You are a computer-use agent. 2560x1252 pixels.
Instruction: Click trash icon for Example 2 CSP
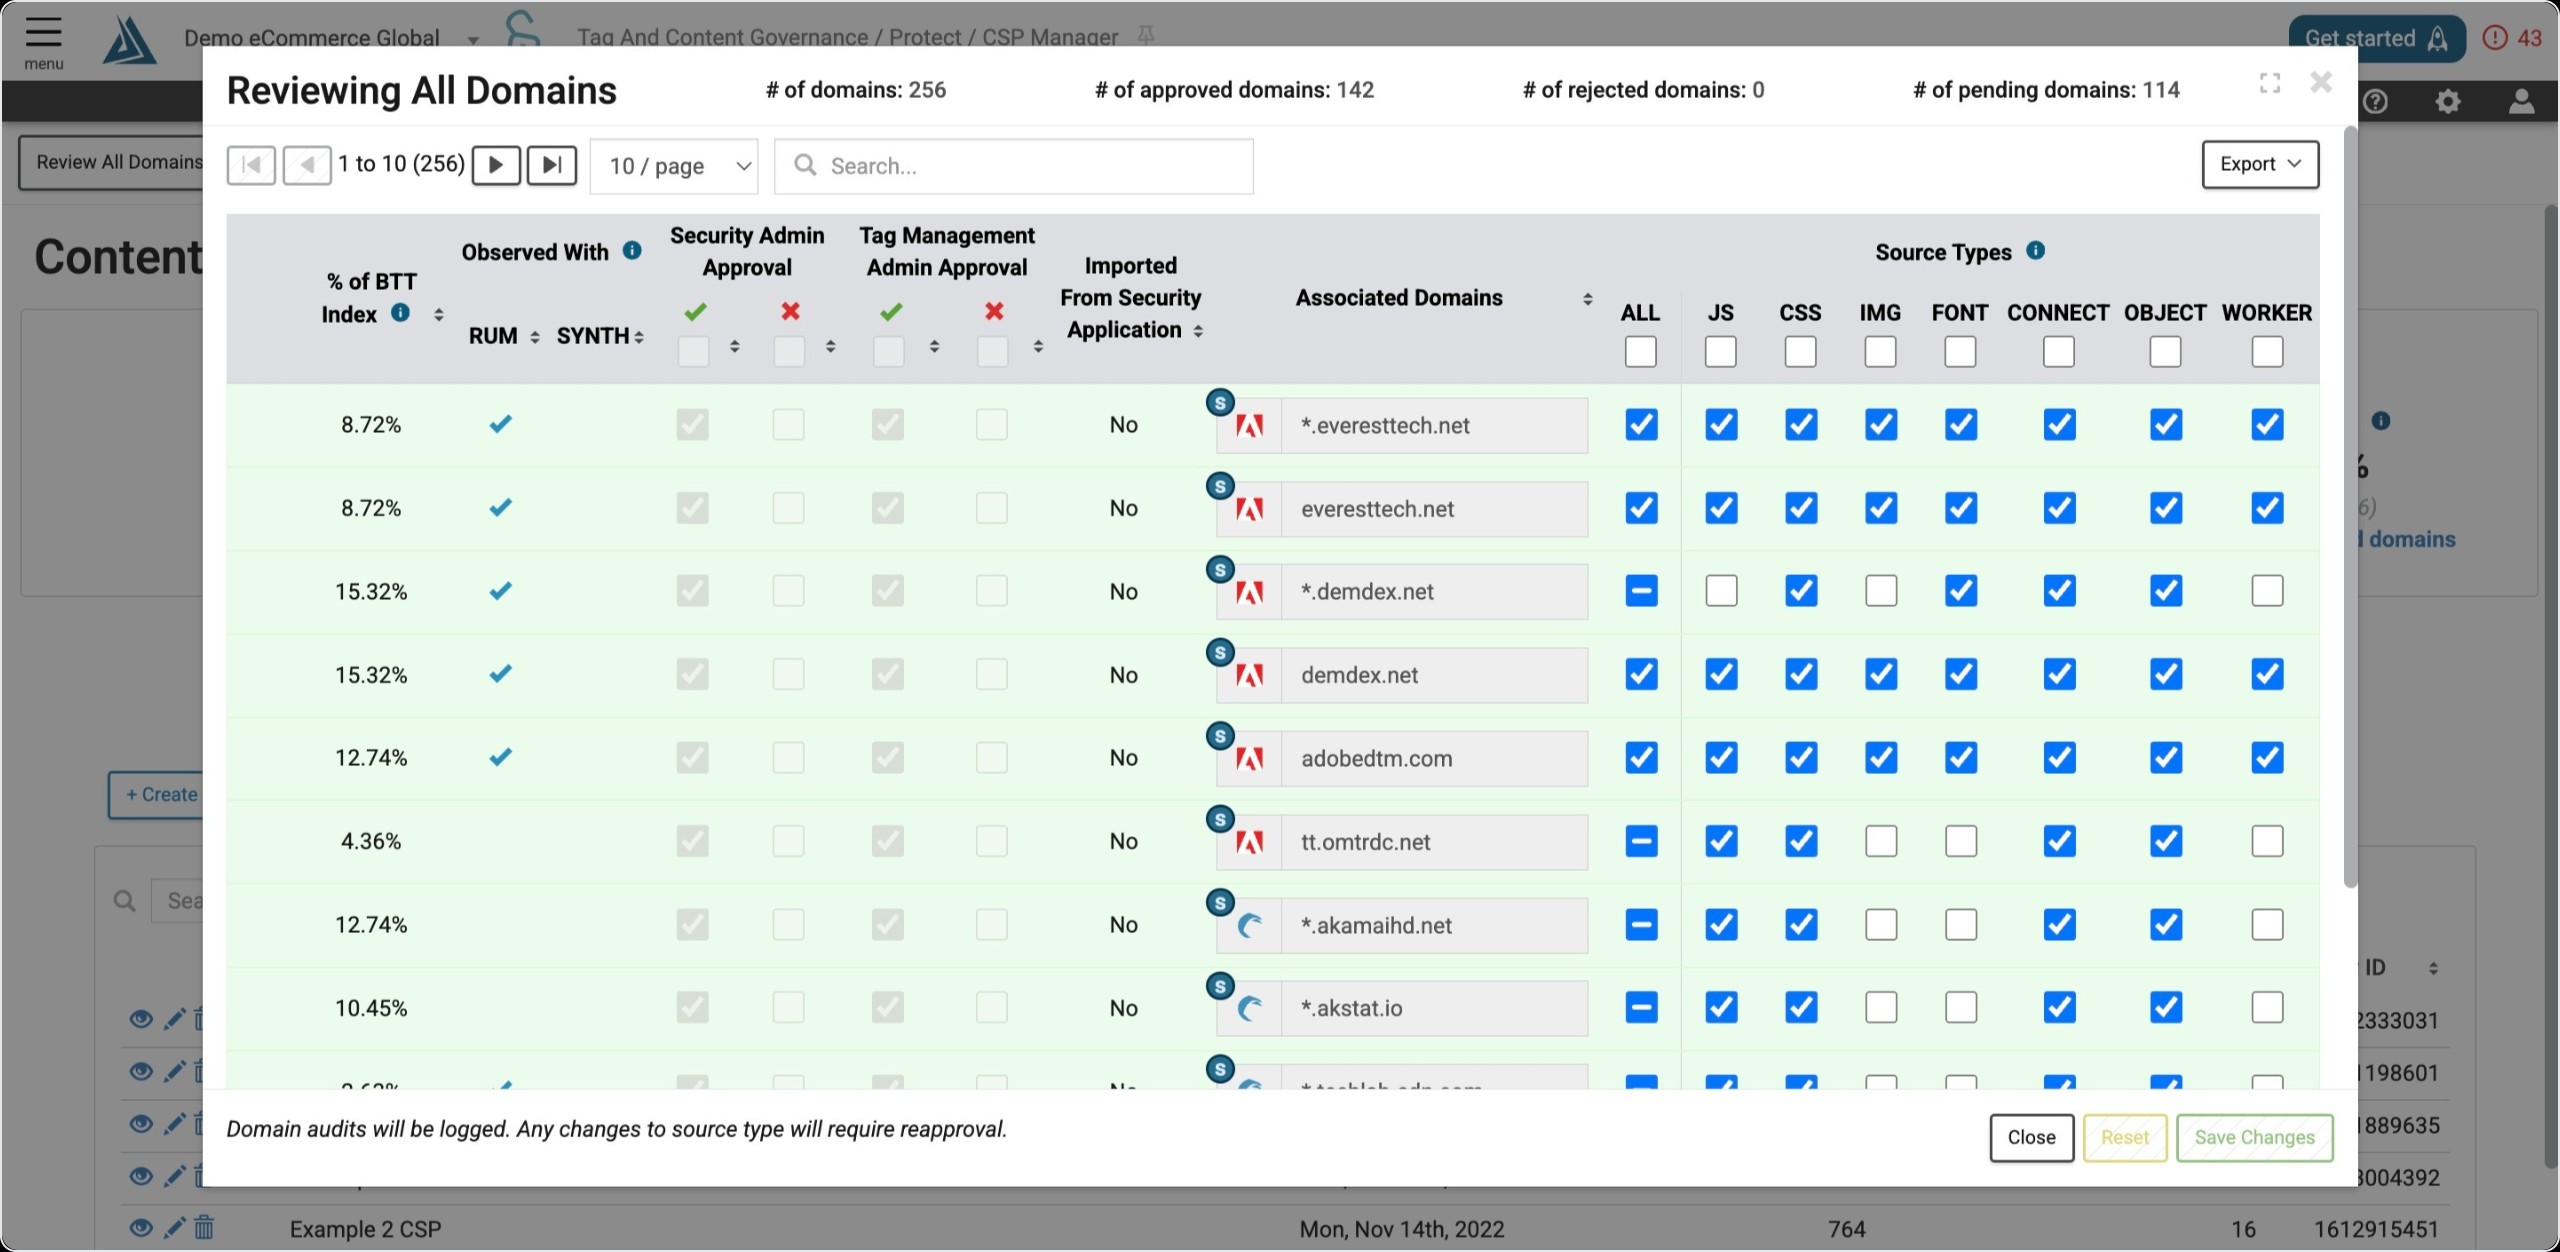[204, 1228]
